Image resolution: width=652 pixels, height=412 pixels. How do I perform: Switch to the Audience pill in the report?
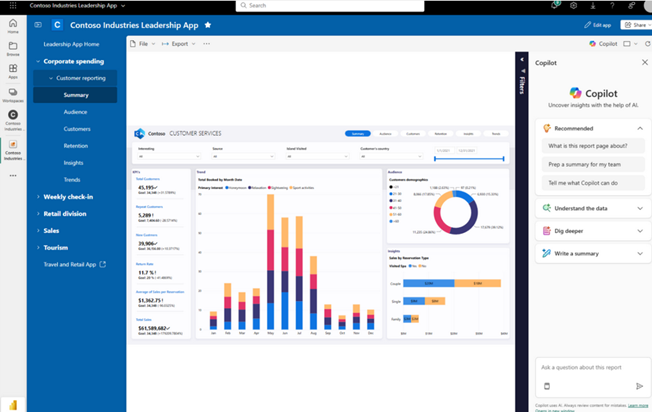[x=385, y=133]
